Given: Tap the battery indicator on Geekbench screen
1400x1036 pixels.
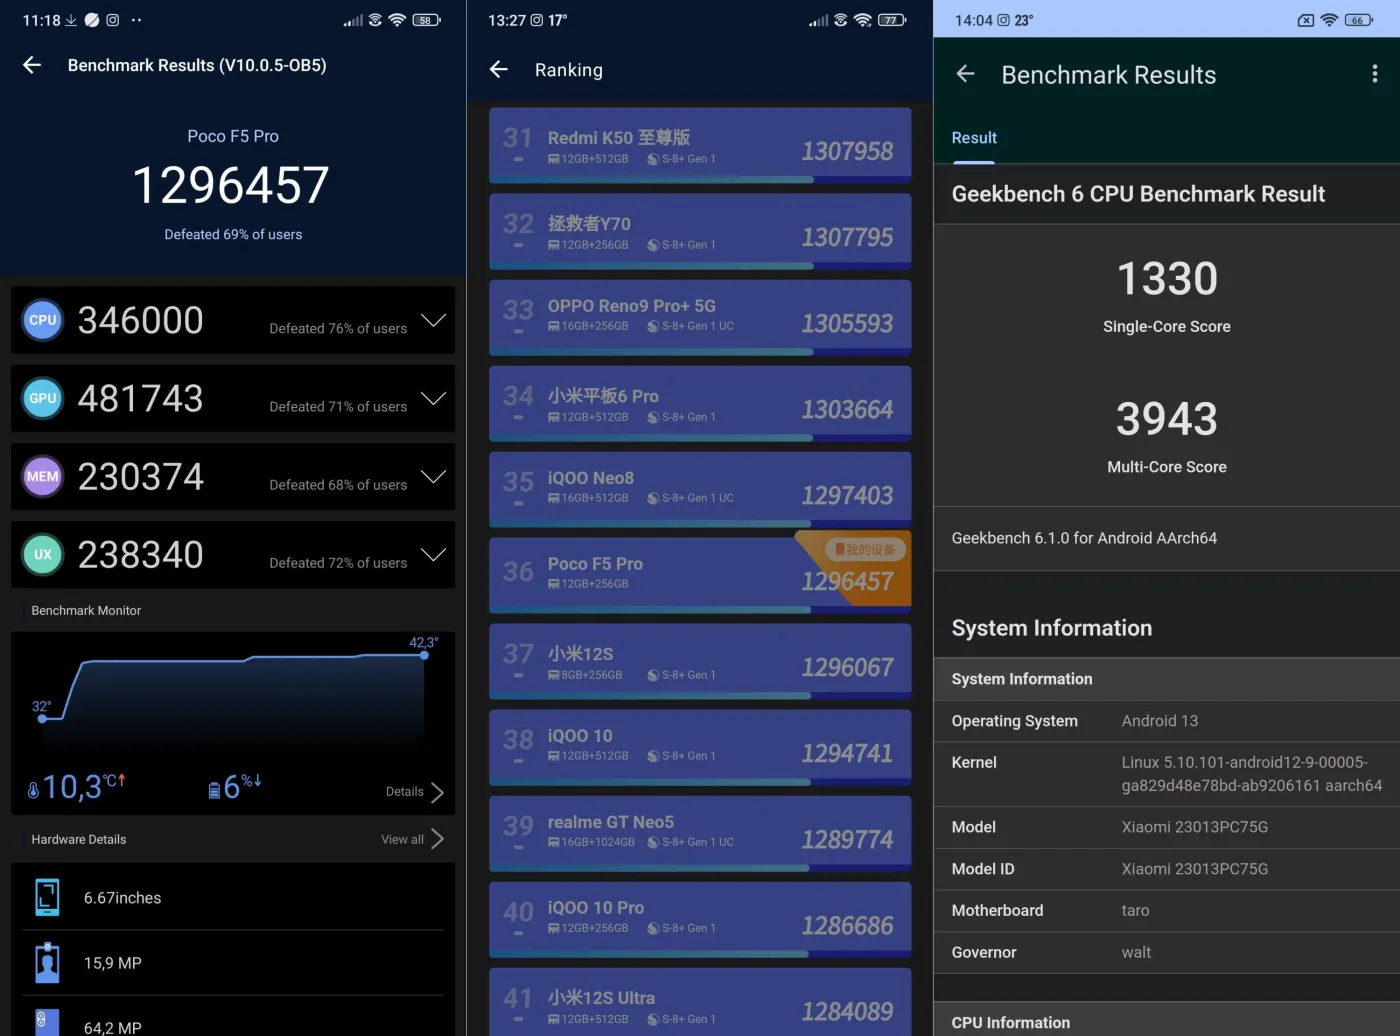Looking at the screenshot, I should pos(1359,20).
